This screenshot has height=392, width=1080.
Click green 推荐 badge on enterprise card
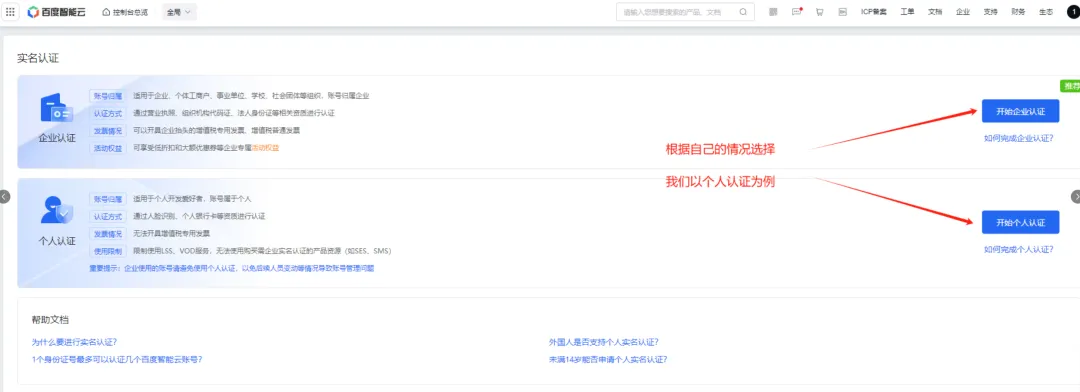1070,86
